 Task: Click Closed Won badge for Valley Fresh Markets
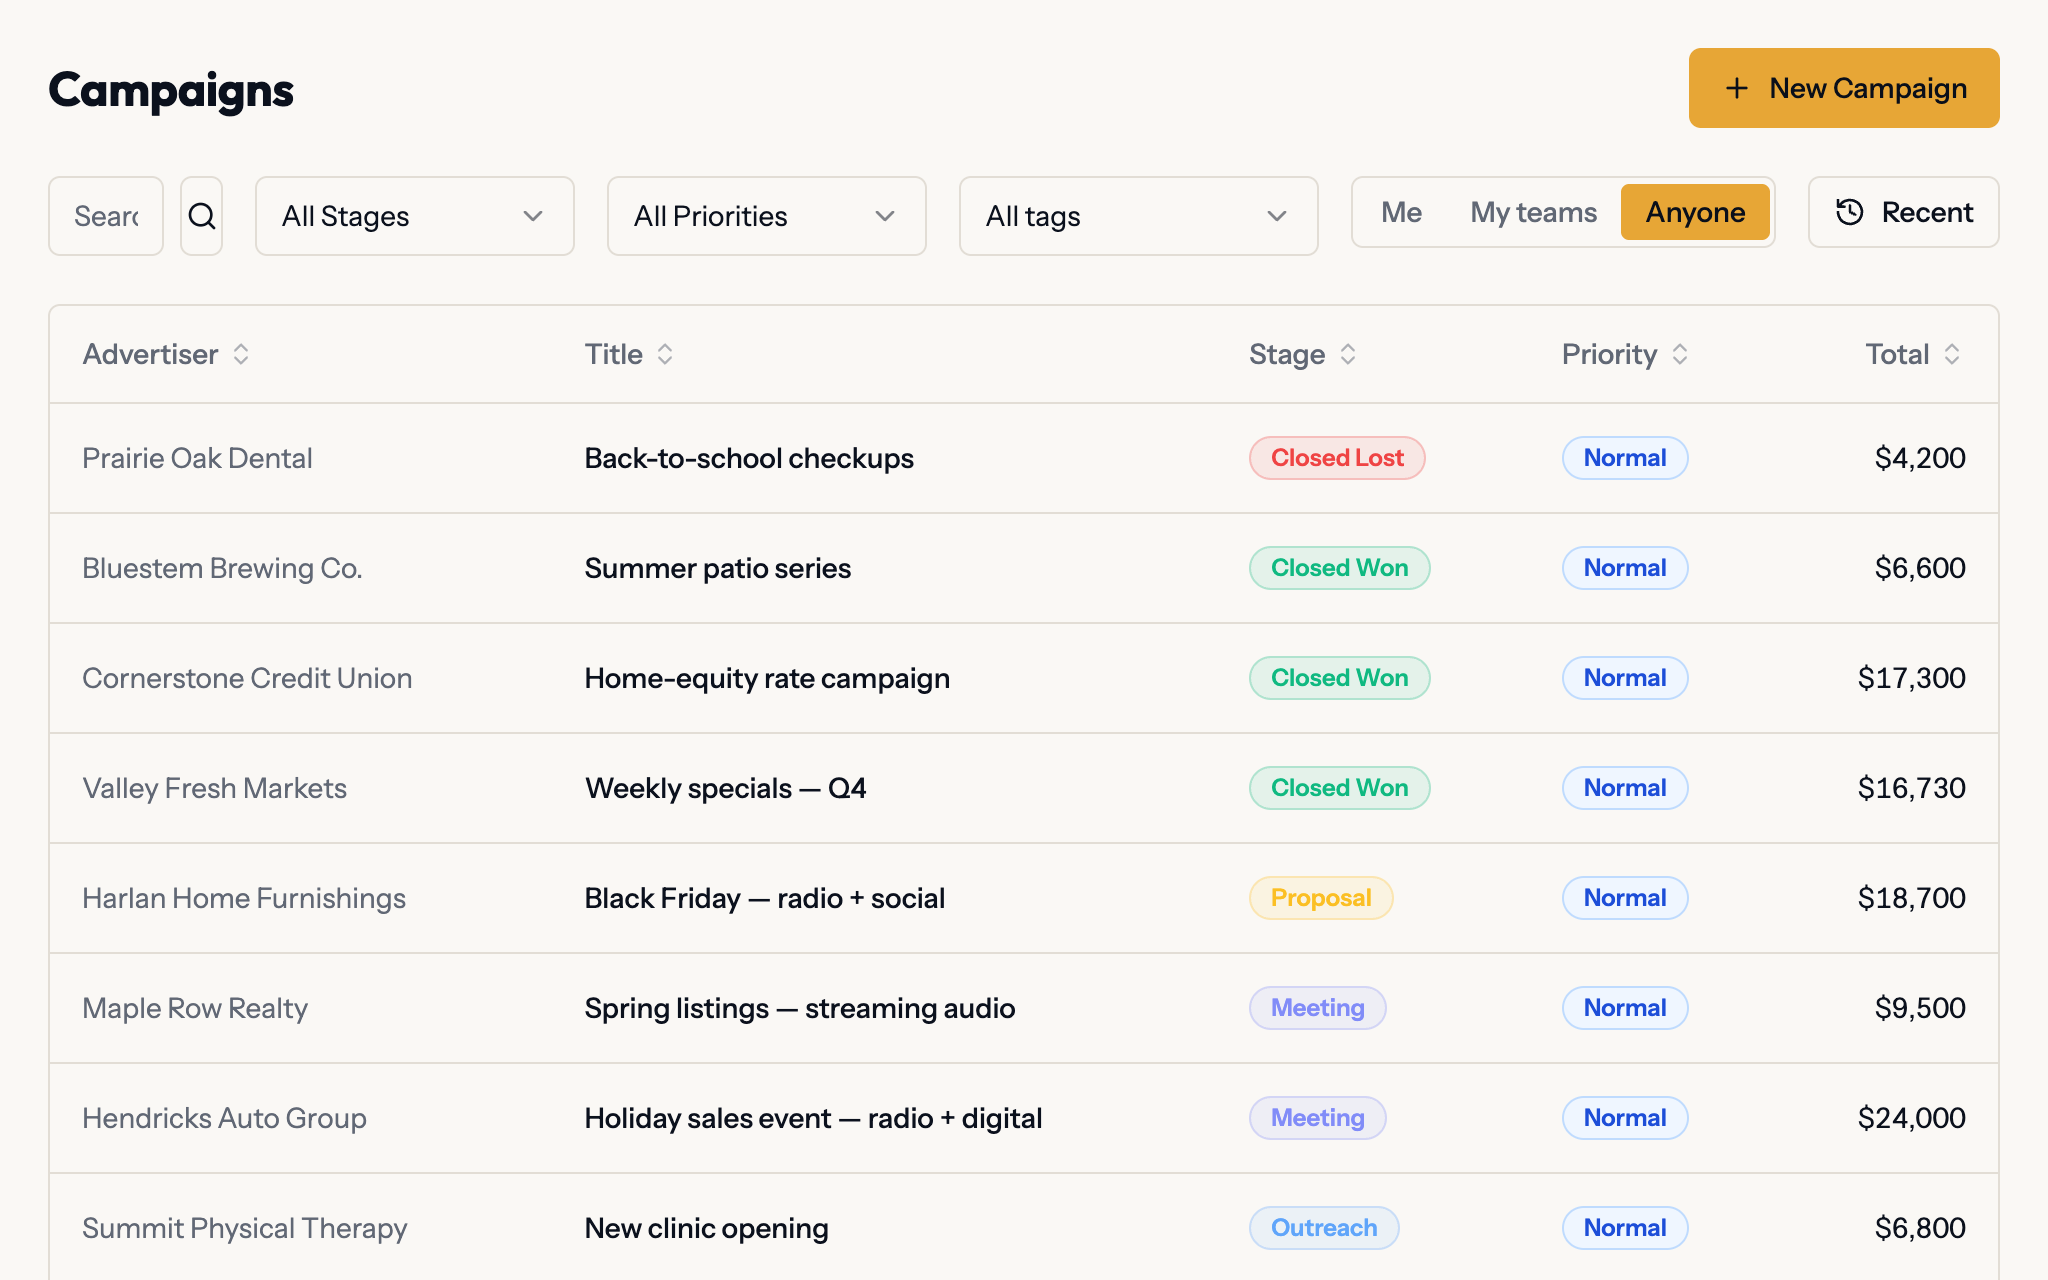click(x=1339, y=788)
